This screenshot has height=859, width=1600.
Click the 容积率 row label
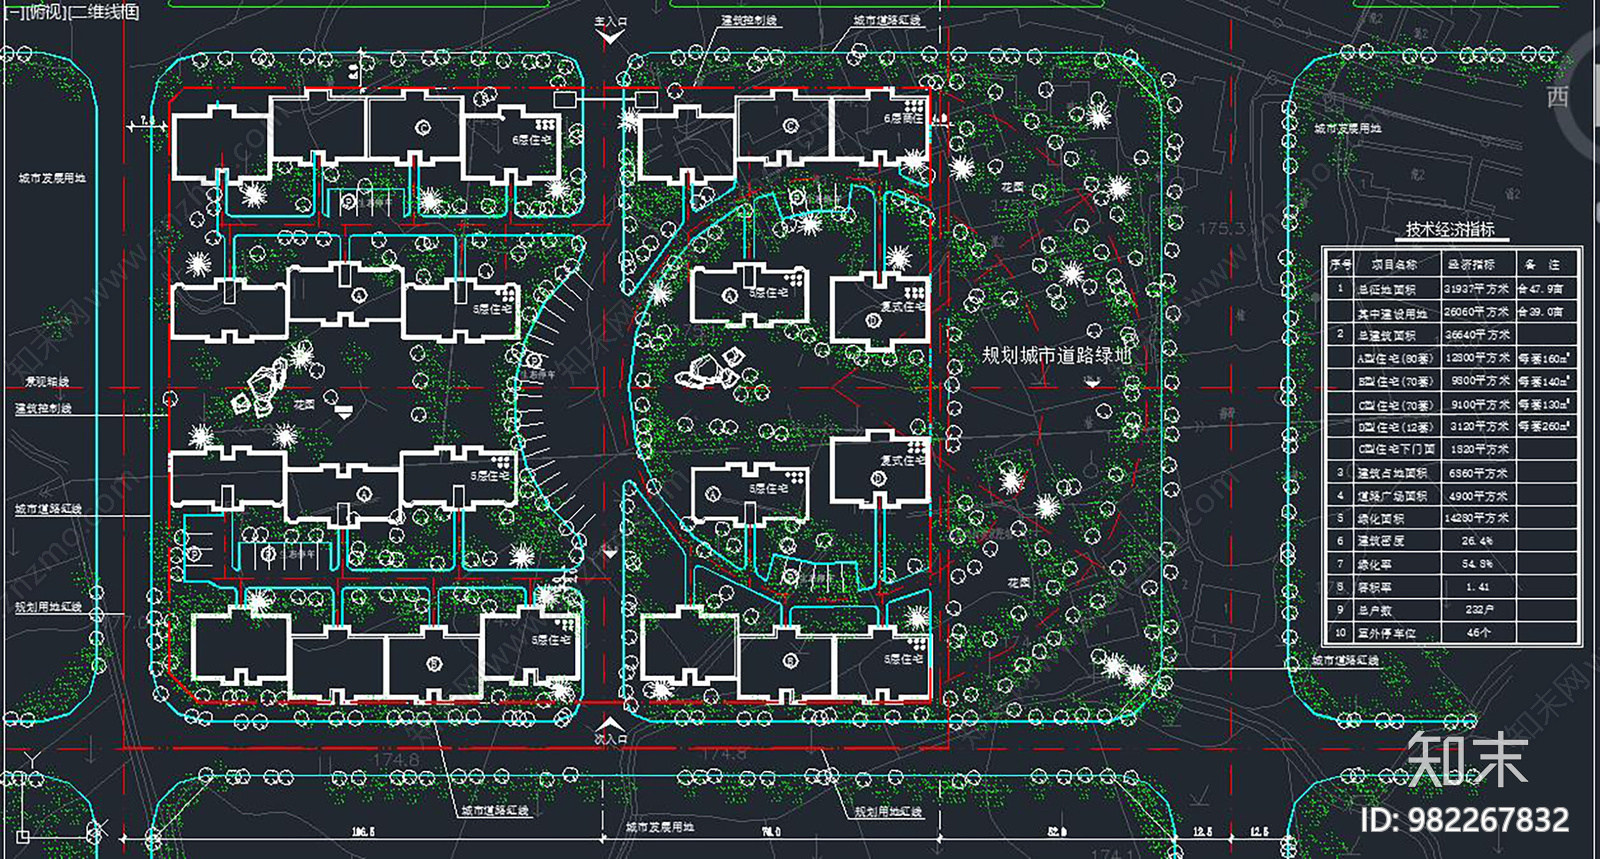[1375, 587]
